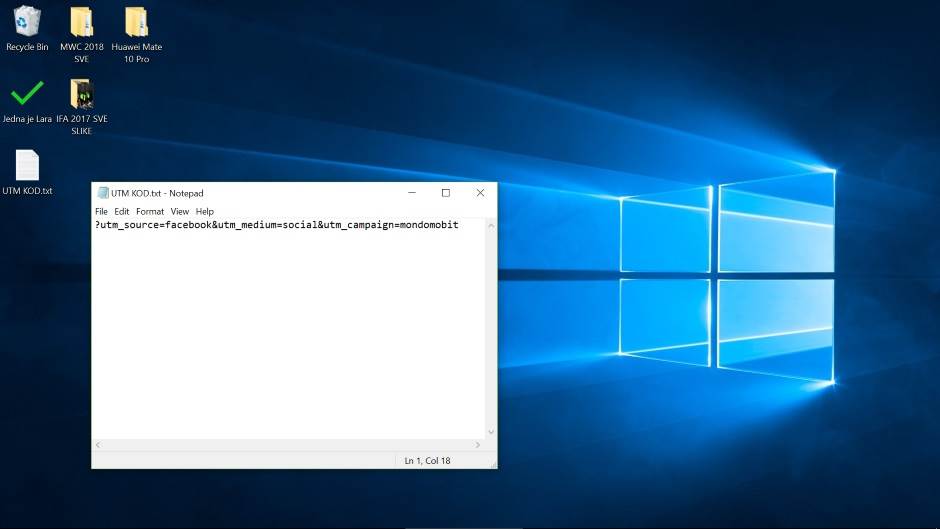The height and width of the screenshot is (529, 940).
Task: Open the View menu in Notepad
Action: pyautogui.click(x=179, y=212)
